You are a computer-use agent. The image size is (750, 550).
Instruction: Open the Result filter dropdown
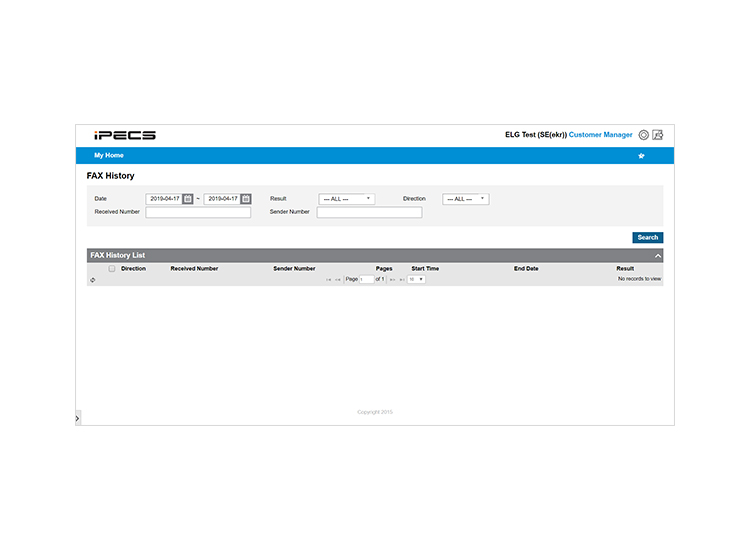click(347, 199)
